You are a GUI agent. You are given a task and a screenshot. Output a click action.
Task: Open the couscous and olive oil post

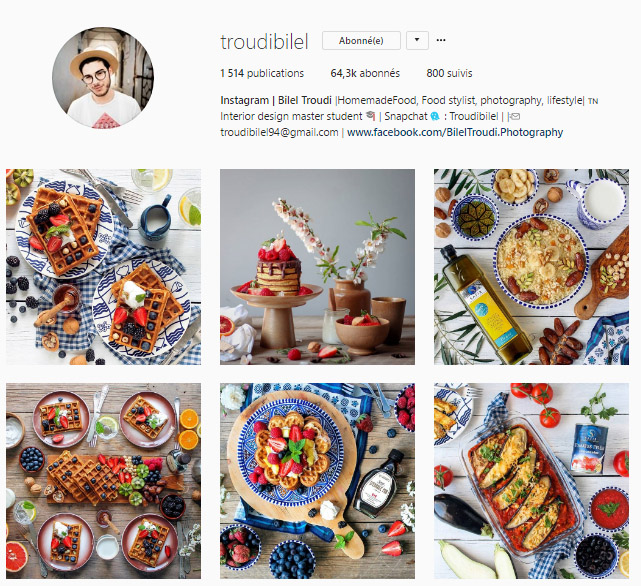coord(531,267)
